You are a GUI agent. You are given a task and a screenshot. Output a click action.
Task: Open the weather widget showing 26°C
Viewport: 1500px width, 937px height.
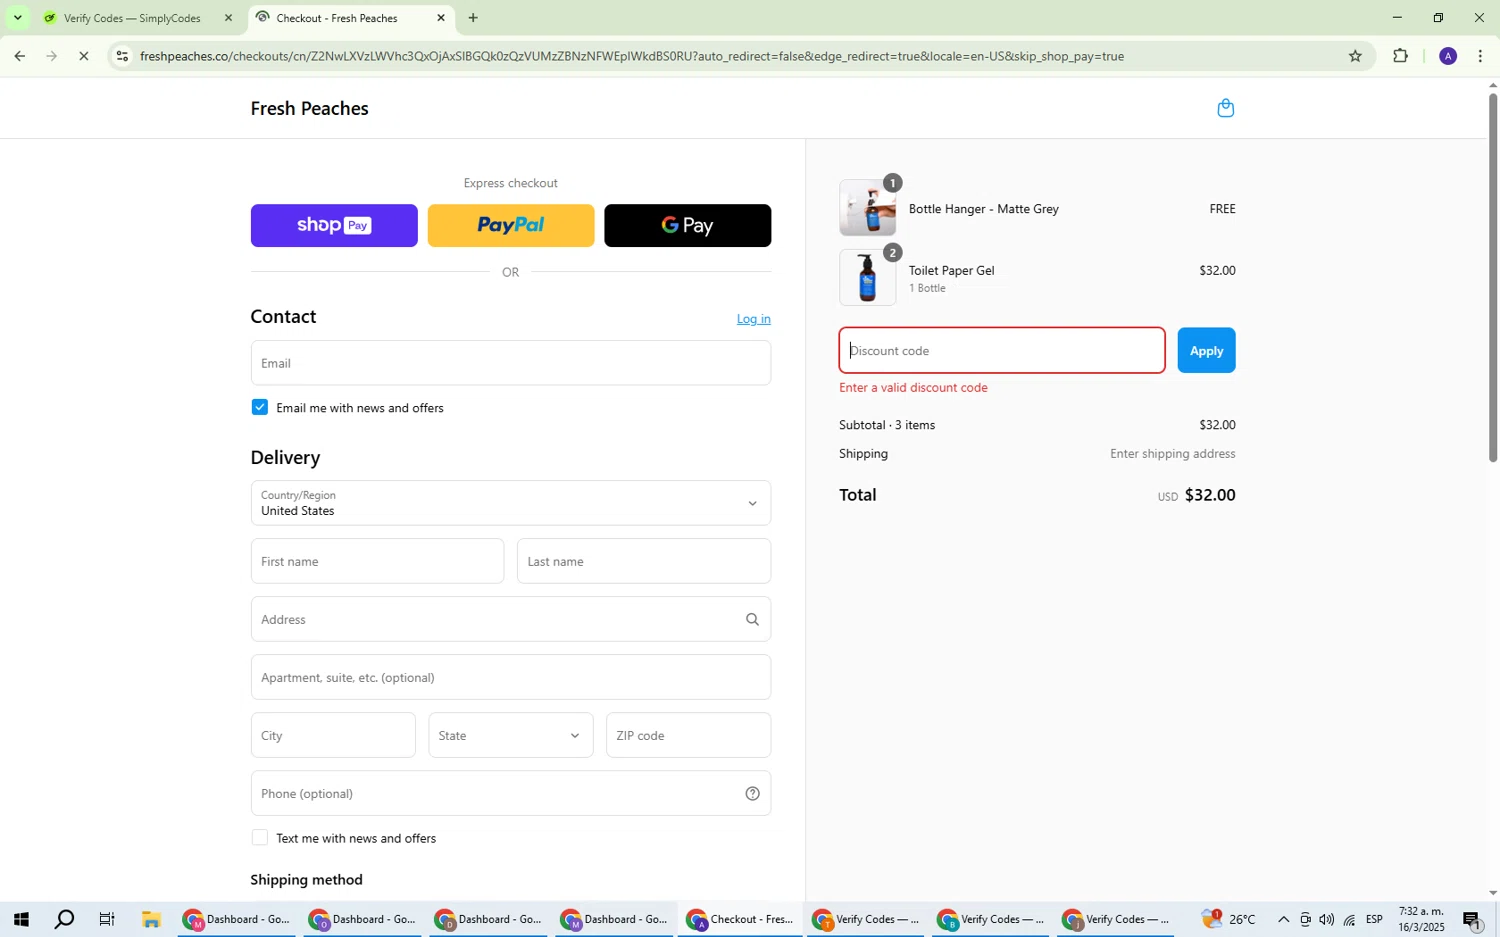coord(1230,920)
